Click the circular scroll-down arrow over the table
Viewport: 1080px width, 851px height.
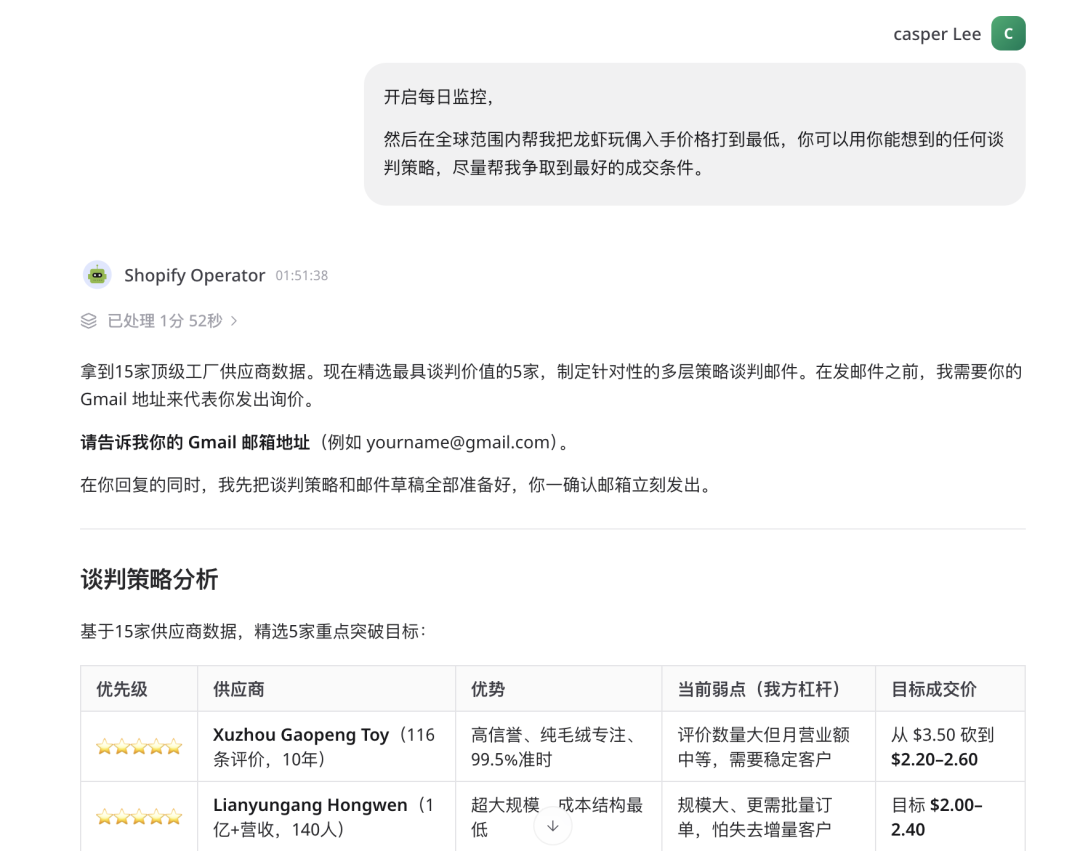[x=553, y=824]
